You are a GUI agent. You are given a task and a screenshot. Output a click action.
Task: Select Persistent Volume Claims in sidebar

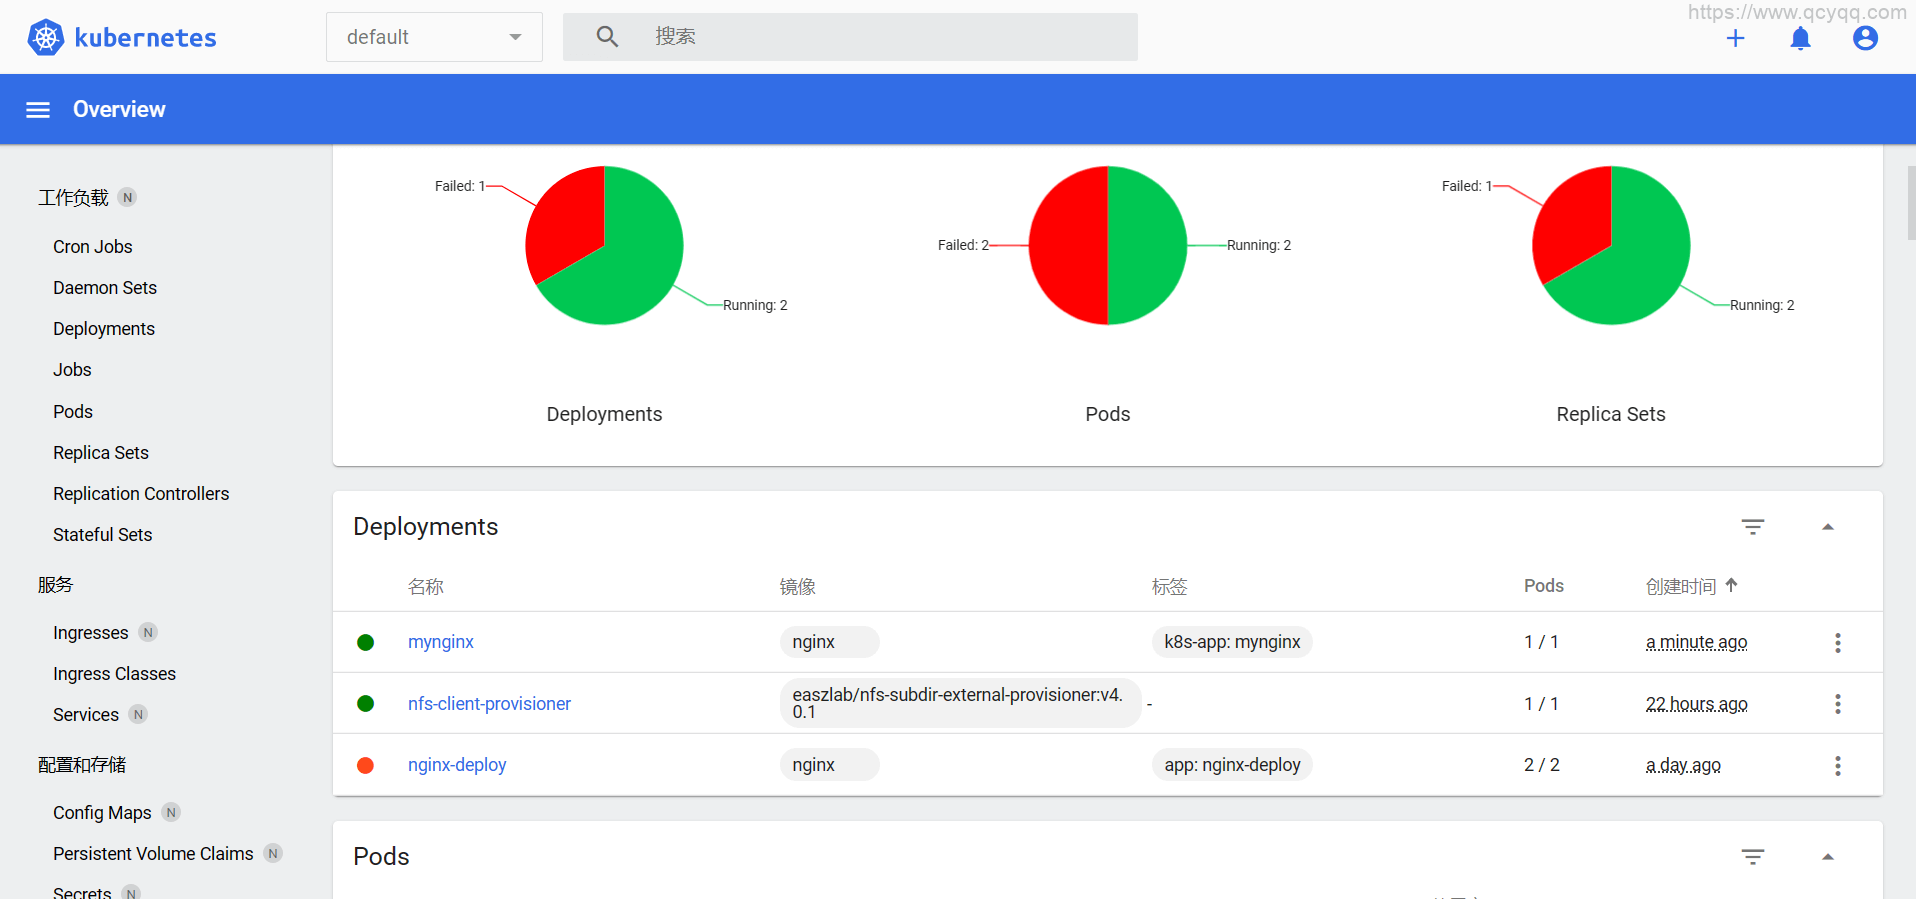153,854
